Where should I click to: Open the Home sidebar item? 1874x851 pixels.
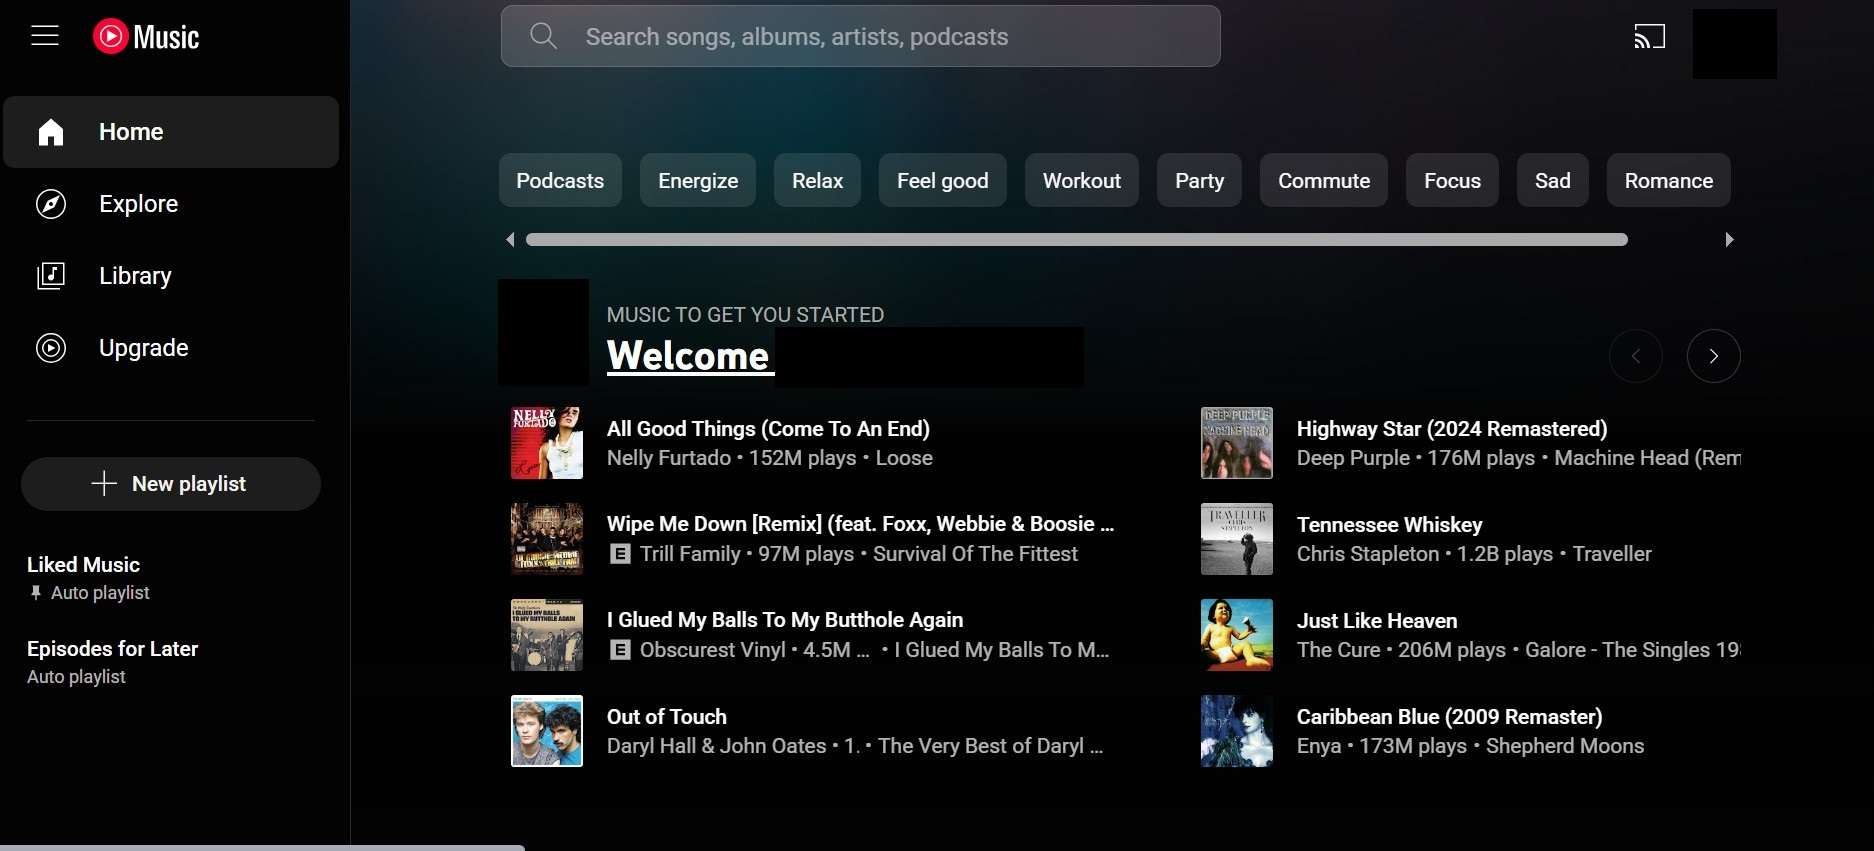coord(171,132)
